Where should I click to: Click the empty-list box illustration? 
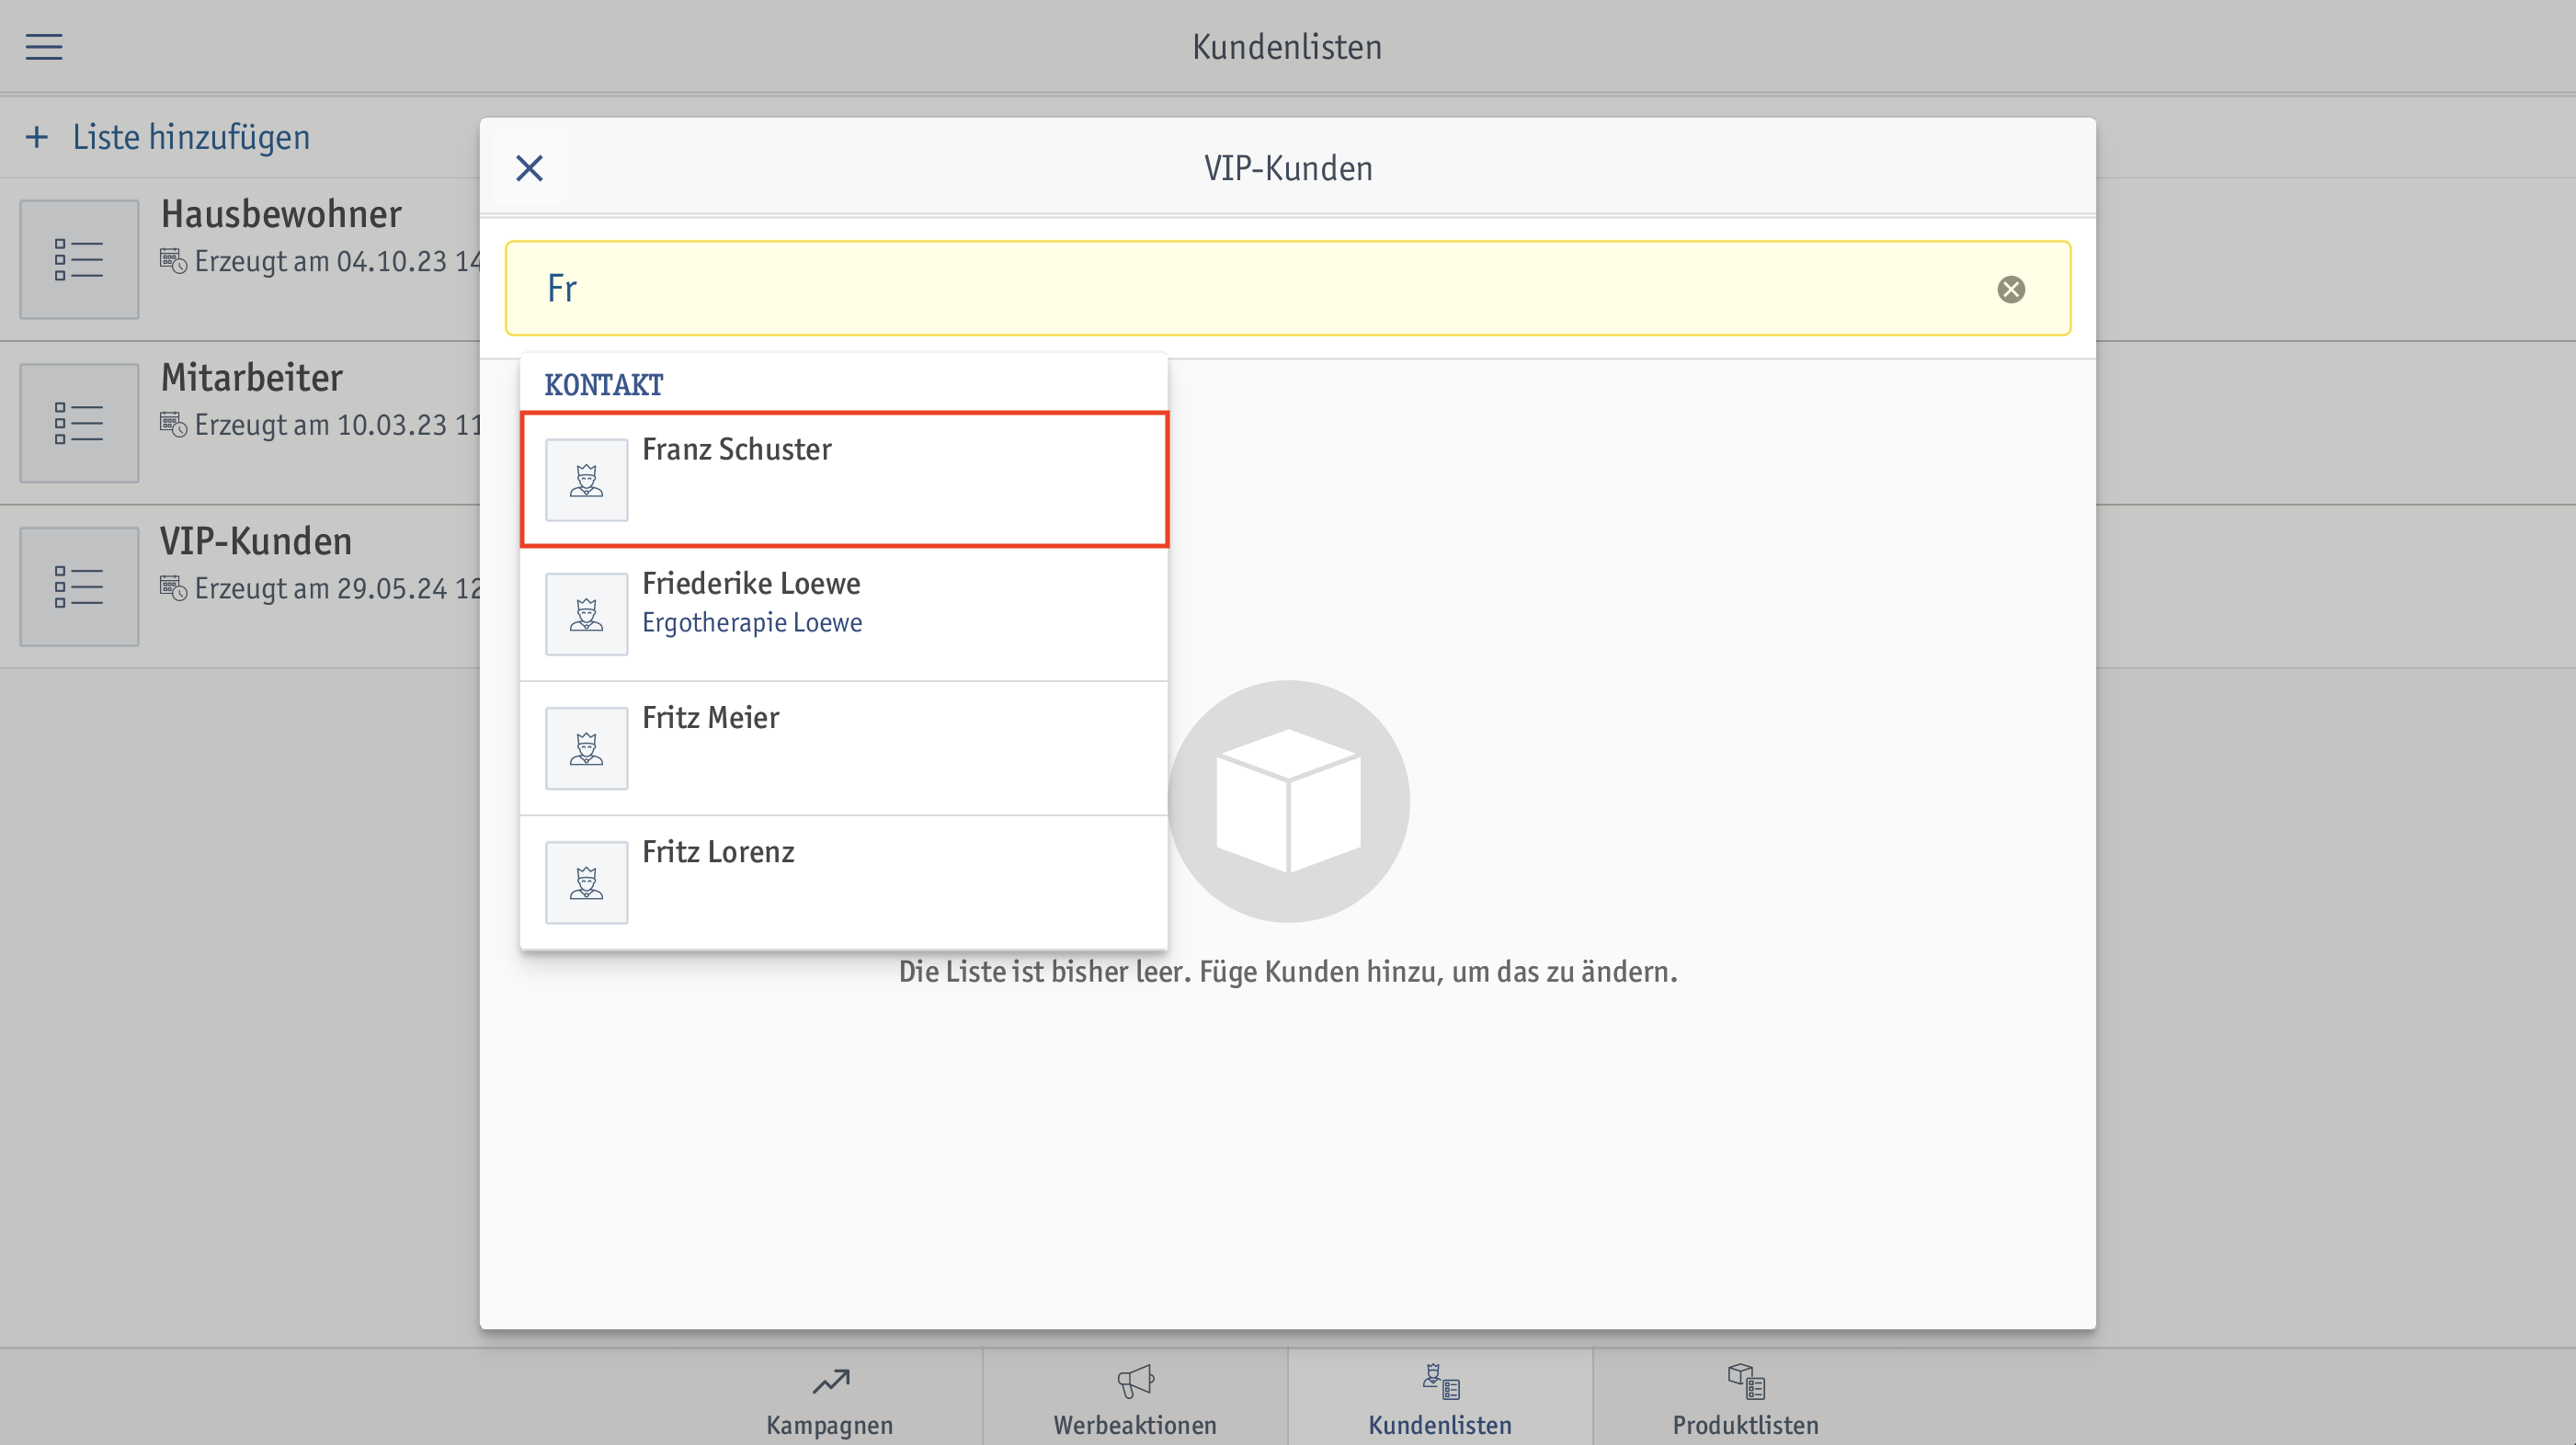tap(1288, 802)
